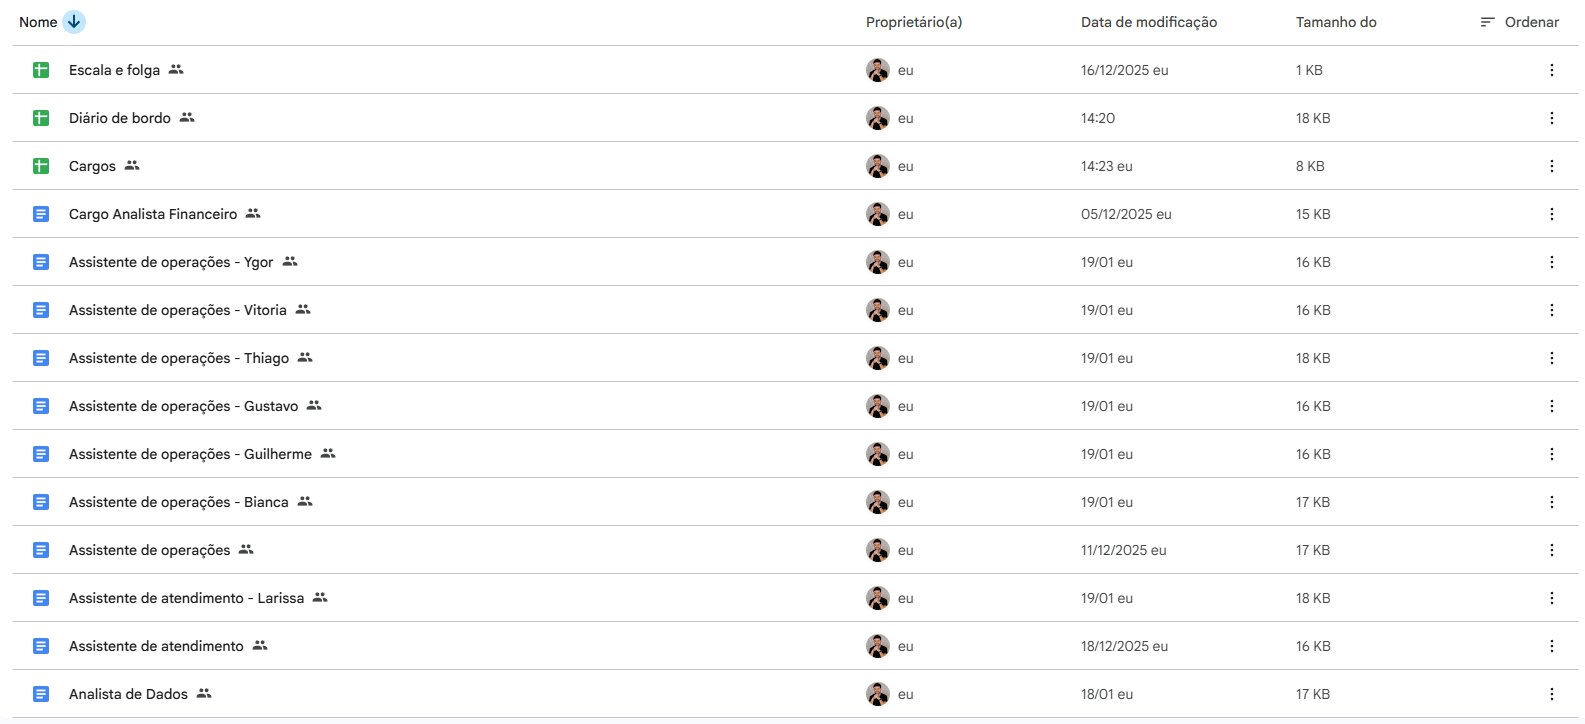Open the Ordenar sort menu
Screen dimensions: 1585x724
1520,22
